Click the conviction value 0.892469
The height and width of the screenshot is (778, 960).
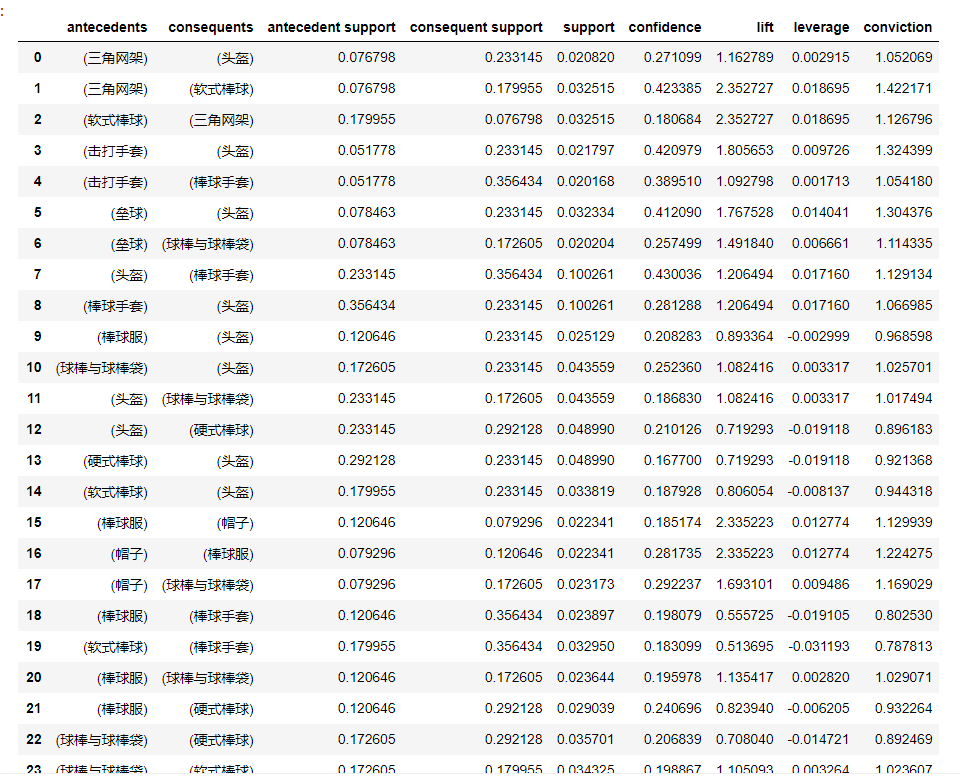(x=904, y=739)
